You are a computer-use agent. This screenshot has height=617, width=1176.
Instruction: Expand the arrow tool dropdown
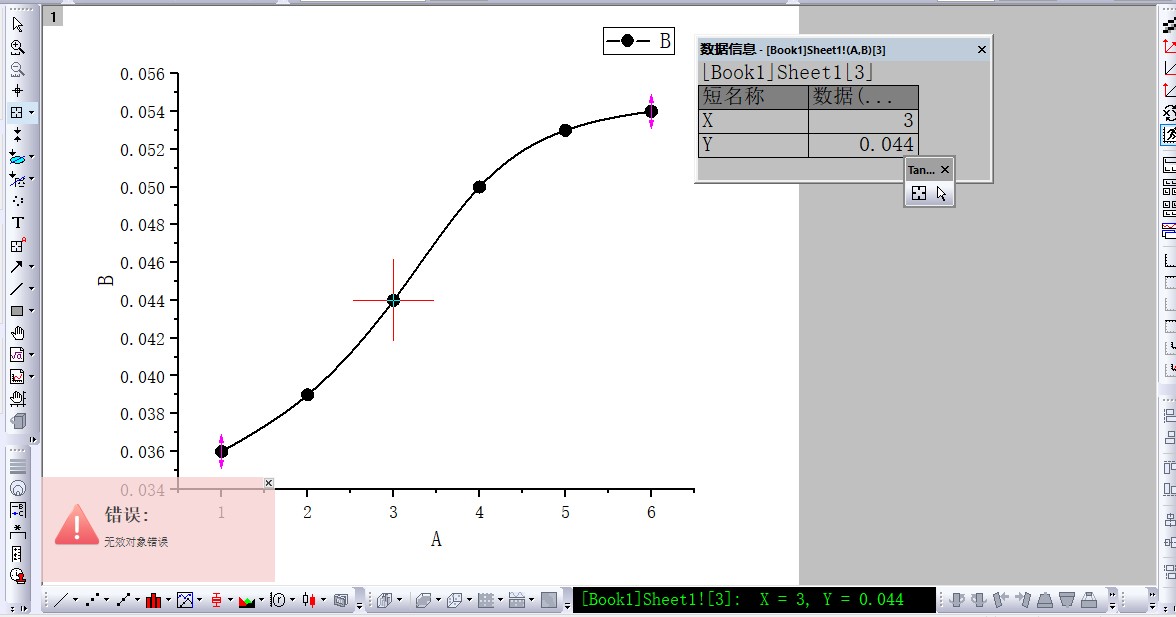[x=31, y=267]
